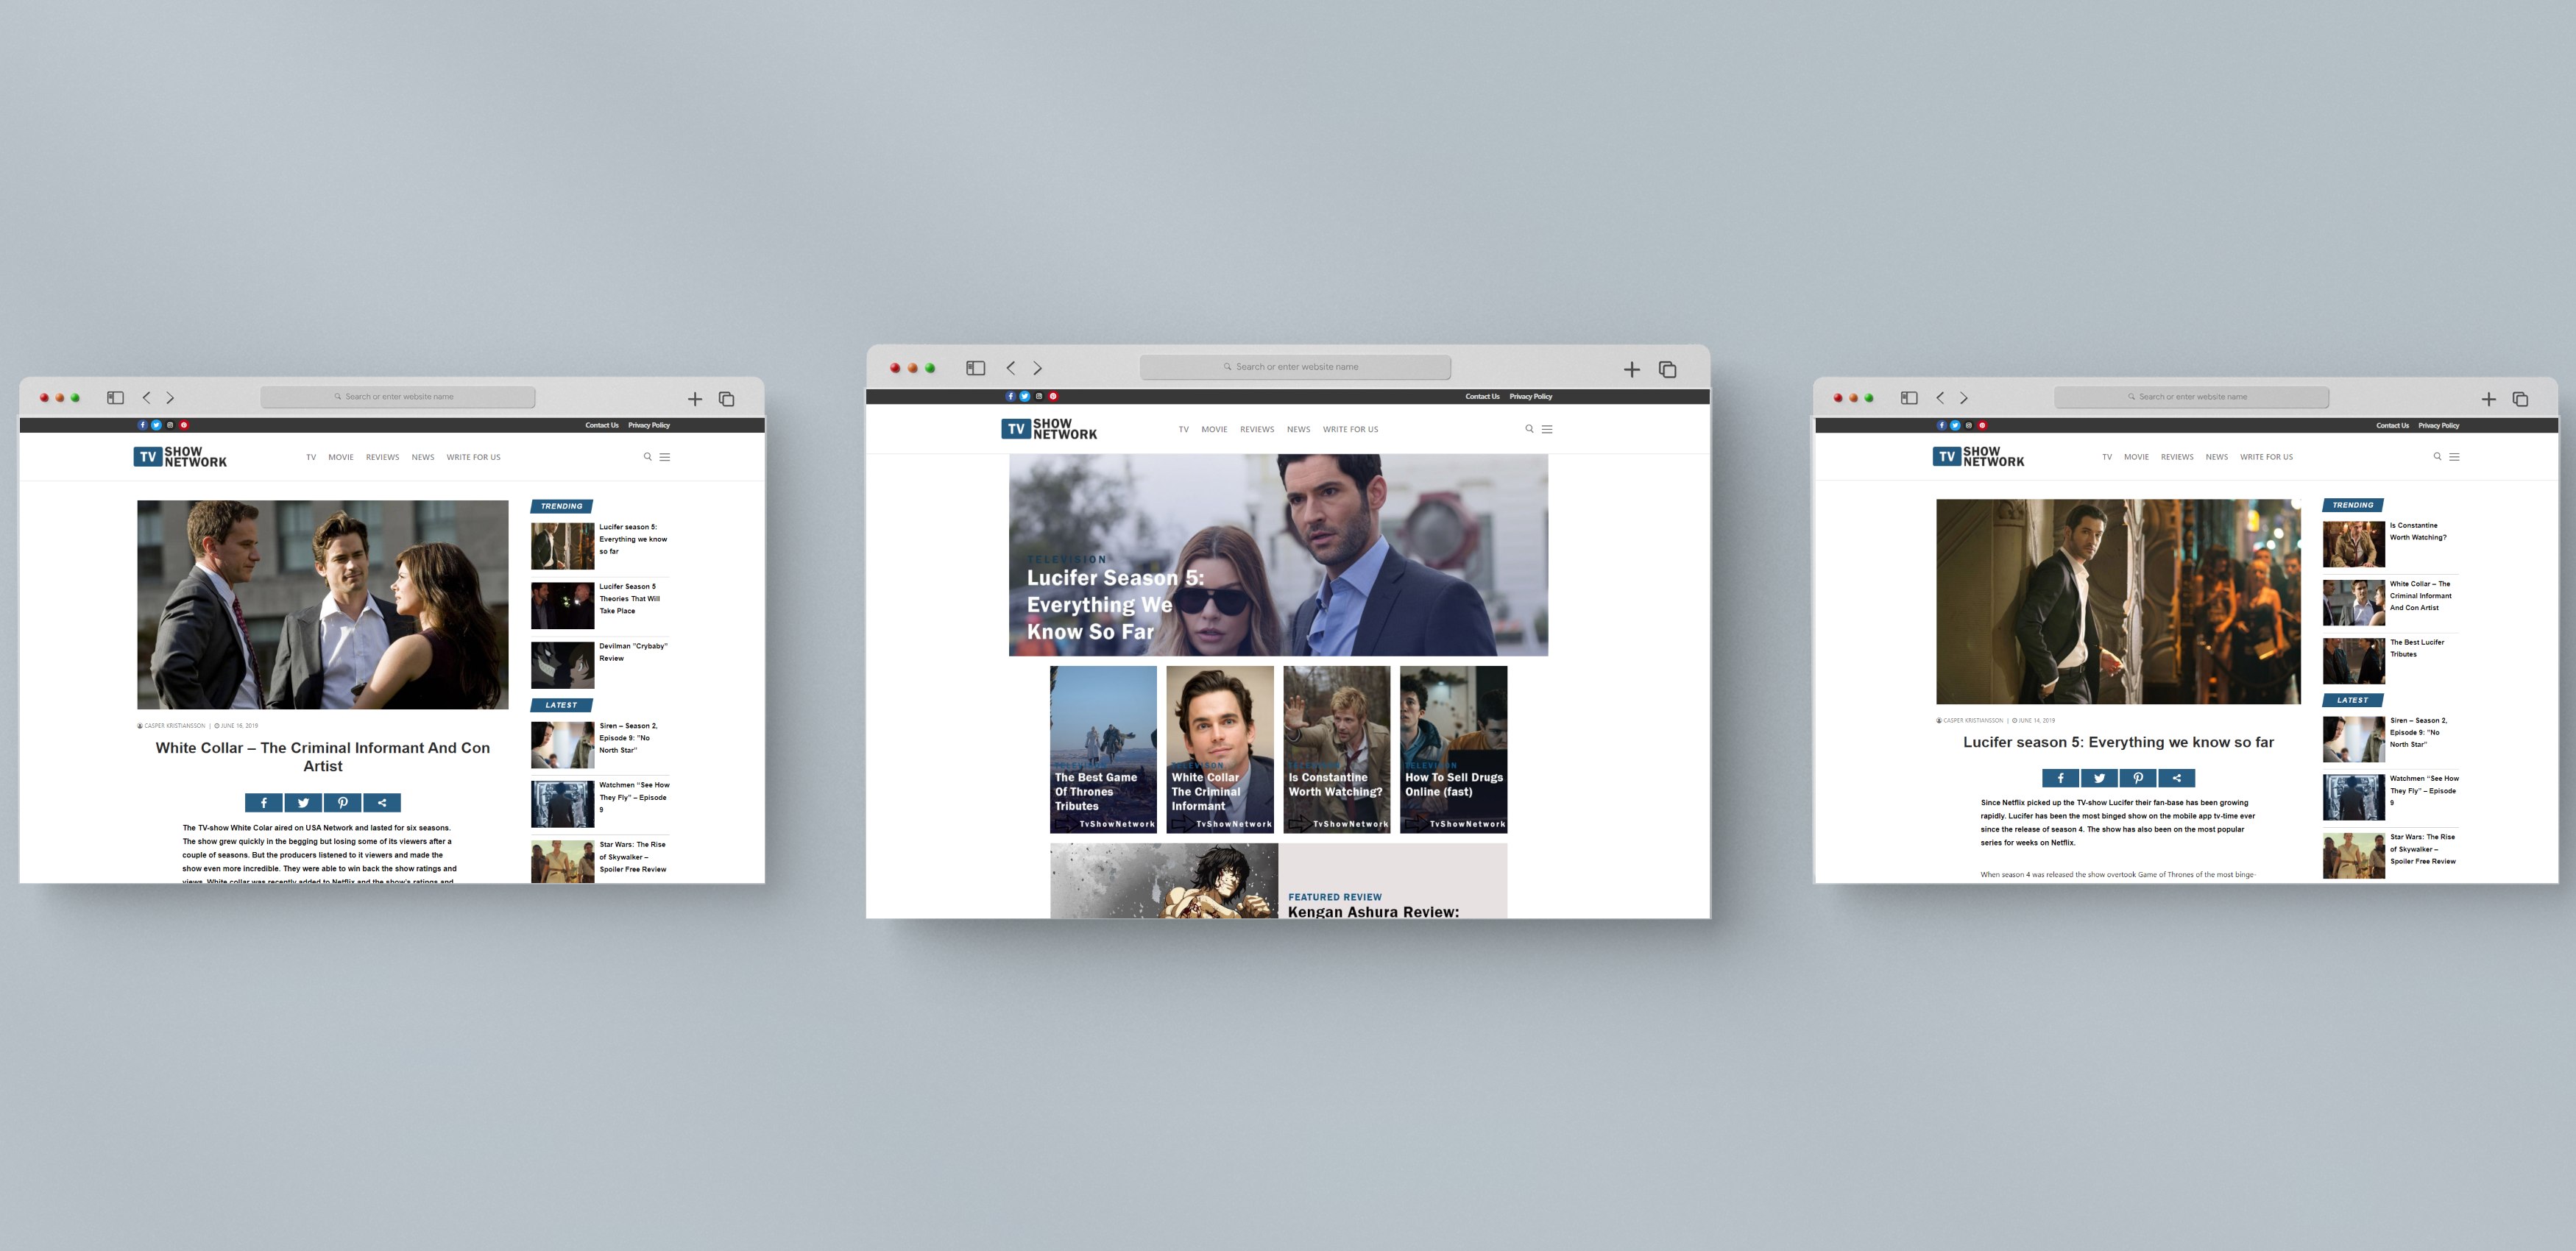Click back arrow in center window
This screenshot has height=1251, width=2576.
(1011, 368)
